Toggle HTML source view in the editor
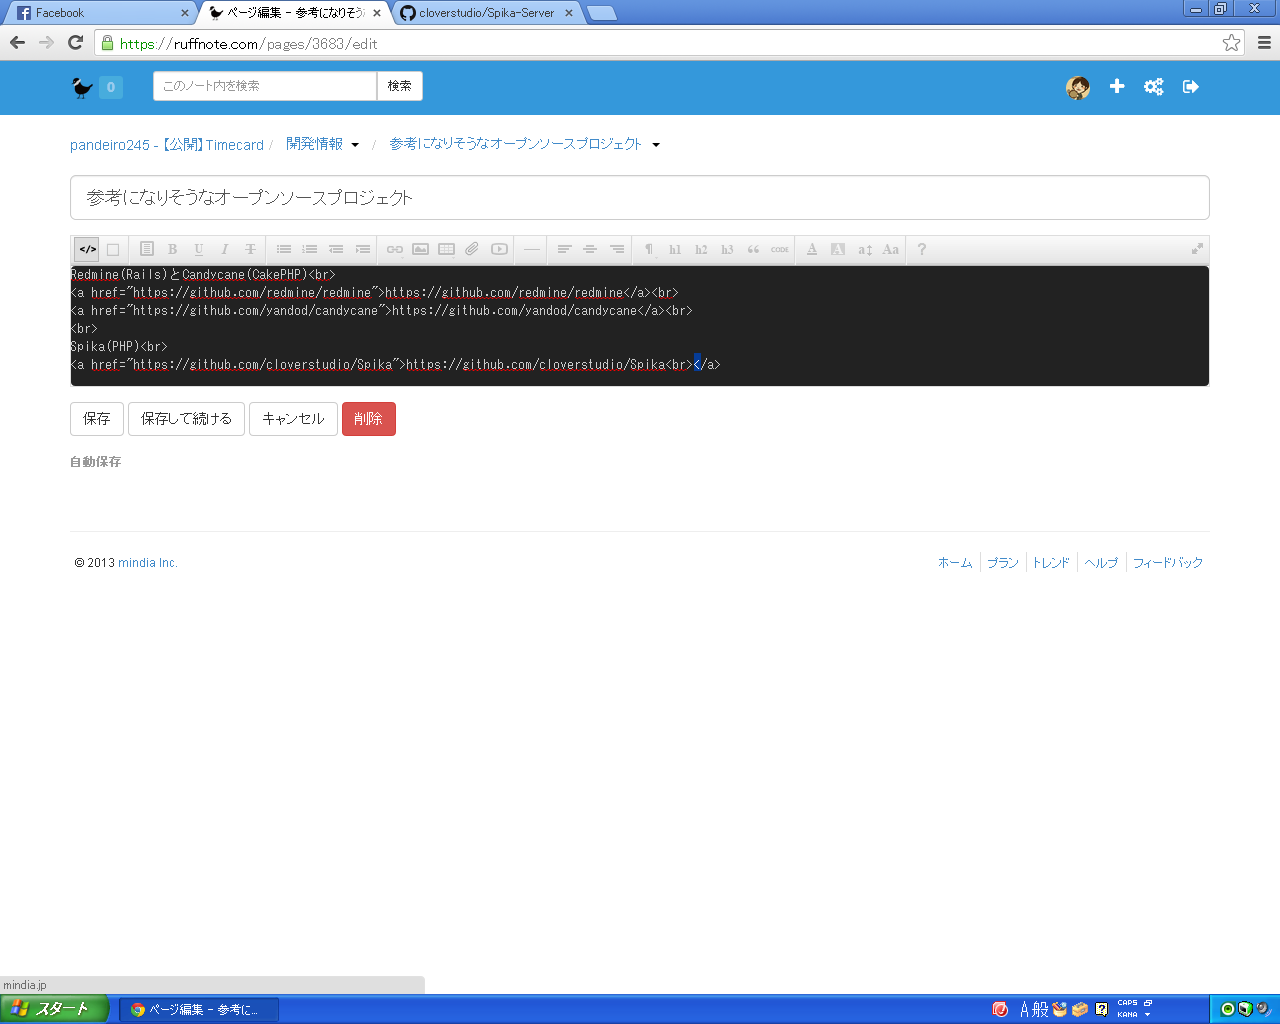 (88, 249)
